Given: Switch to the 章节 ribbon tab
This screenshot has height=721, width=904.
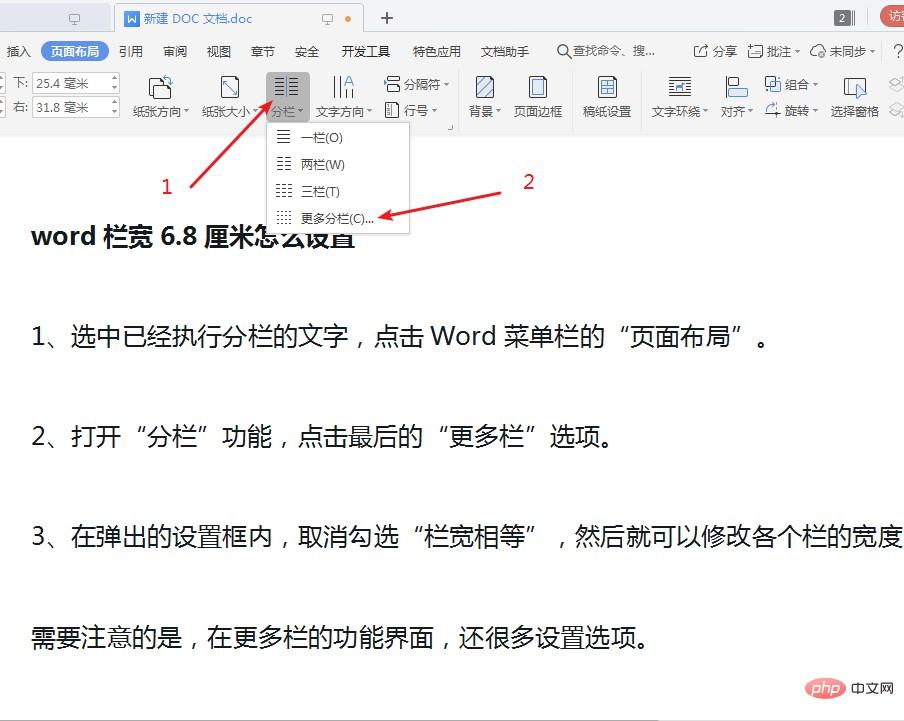Looking at the screenshot, I should point(262,52).
